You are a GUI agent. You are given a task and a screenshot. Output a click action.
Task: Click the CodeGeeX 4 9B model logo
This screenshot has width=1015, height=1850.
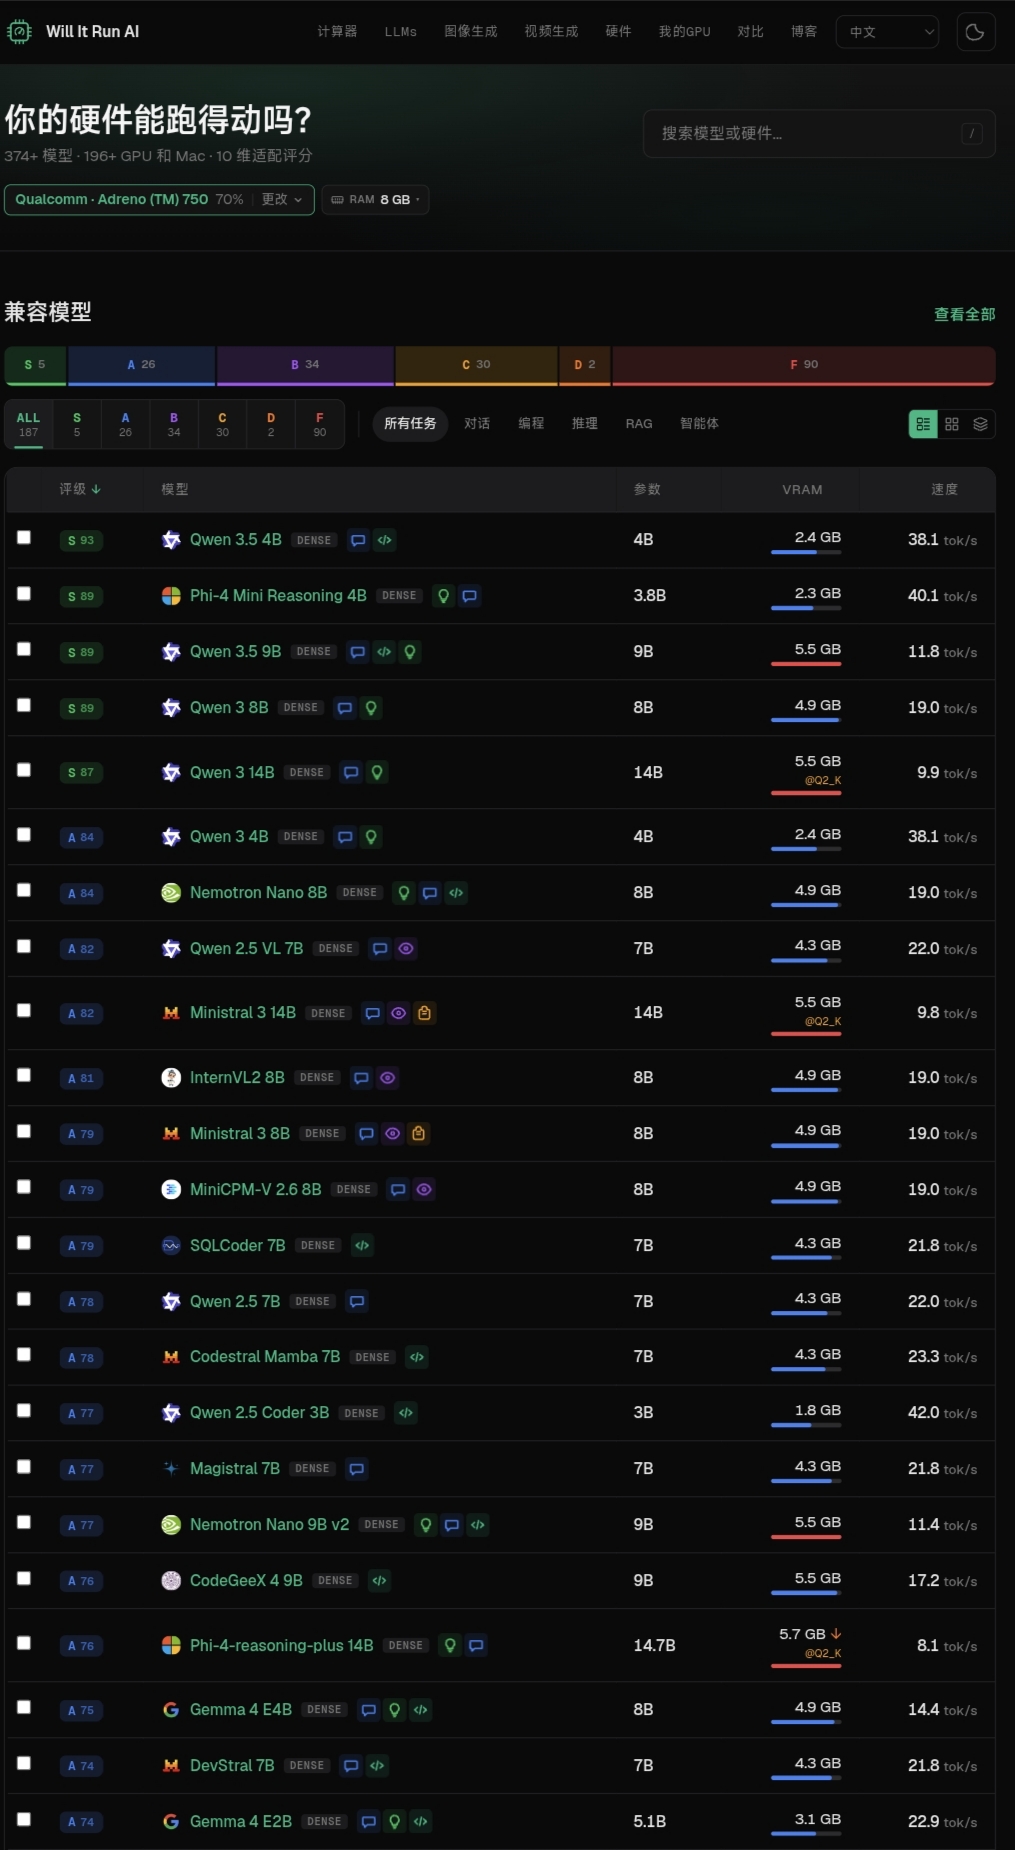[x=171, y=1581]
